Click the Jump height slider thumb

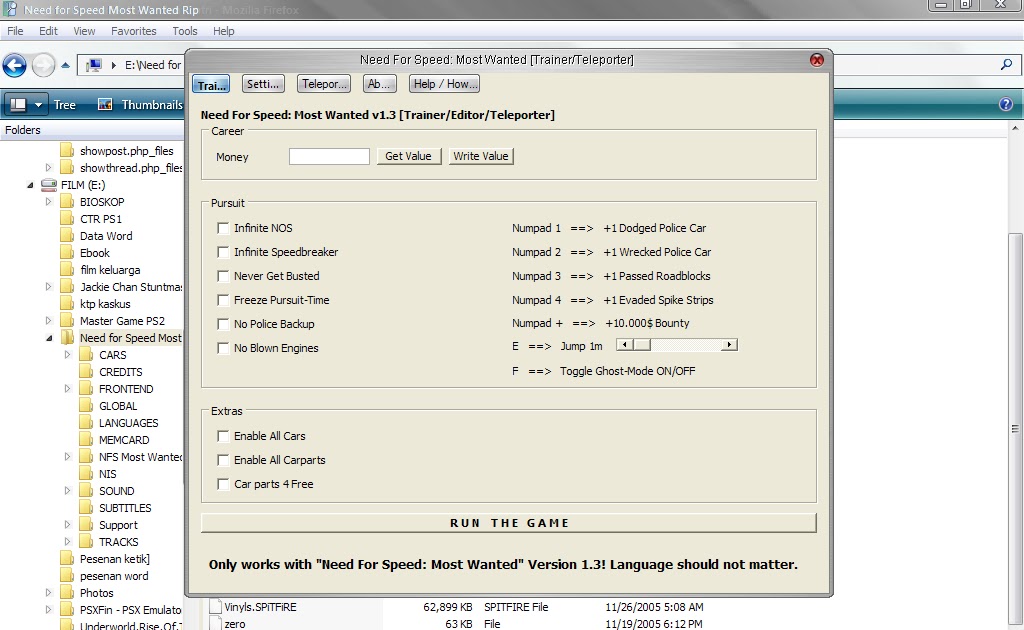pyautogui.click(x=641, y=345)
